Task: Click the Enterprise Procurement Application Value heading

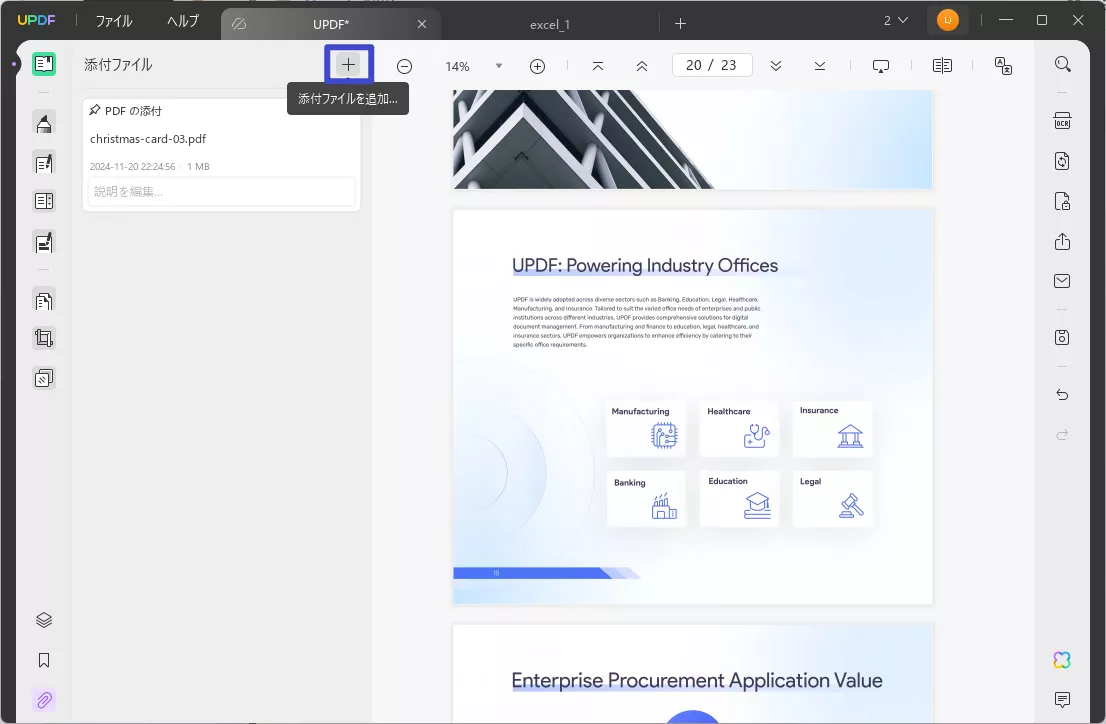Action: (x=697, y=680)
